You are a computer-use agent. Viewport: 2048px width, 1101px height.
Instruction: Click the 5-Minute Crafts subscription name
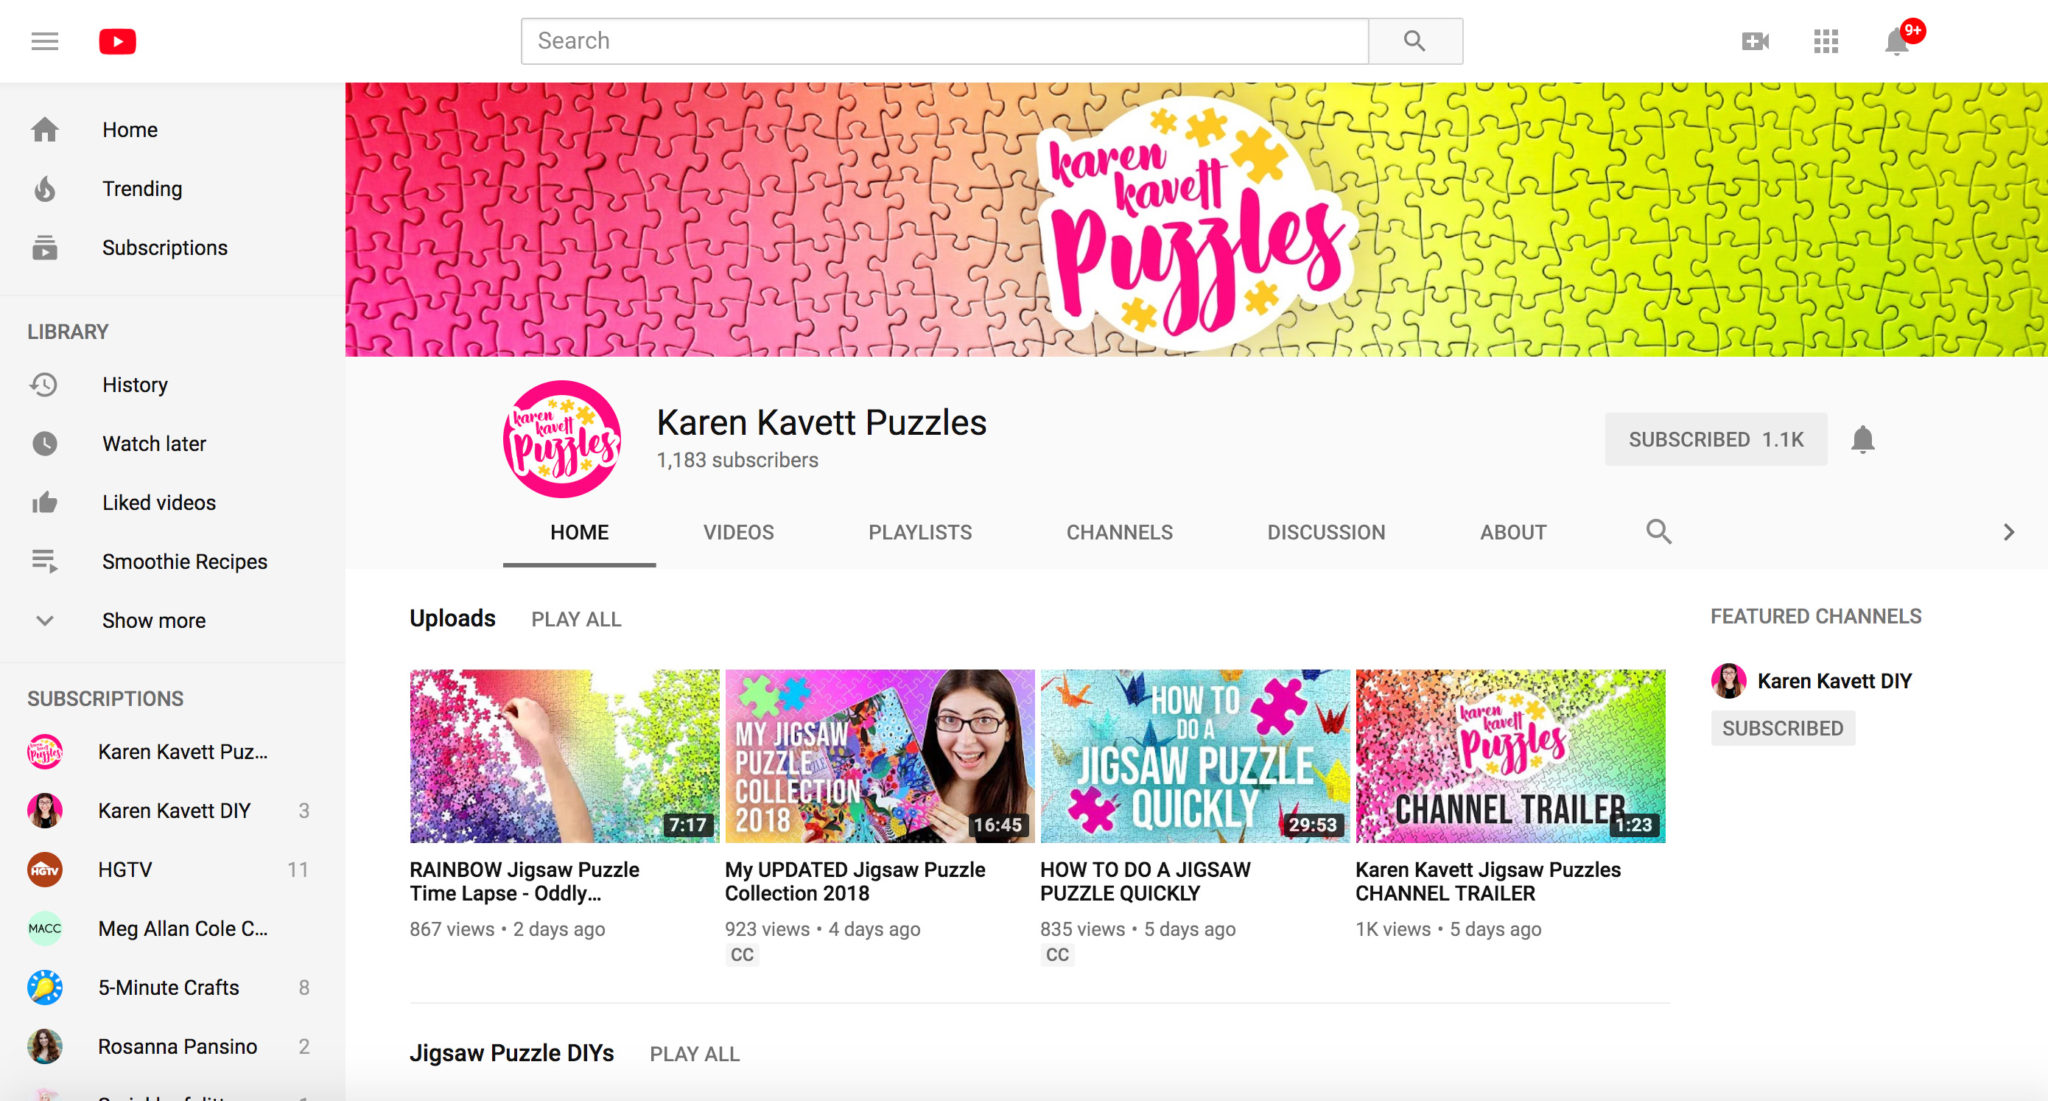[x=168, y=988]
